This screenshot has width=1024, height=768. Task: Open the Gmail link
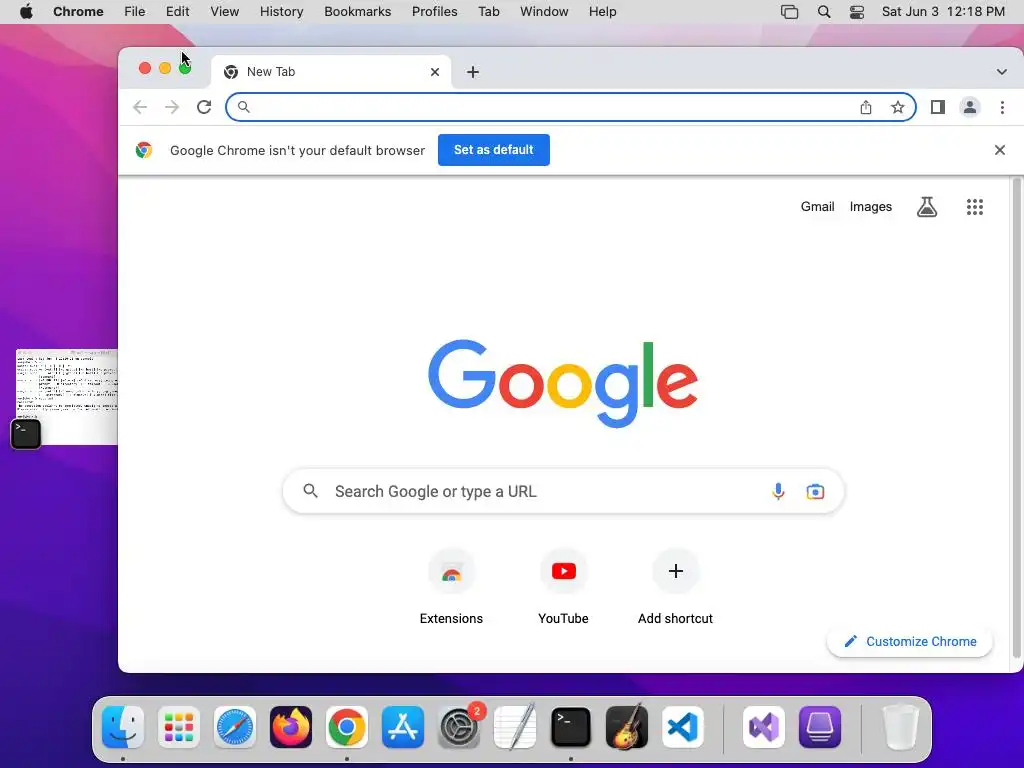(x=818, y=207)
